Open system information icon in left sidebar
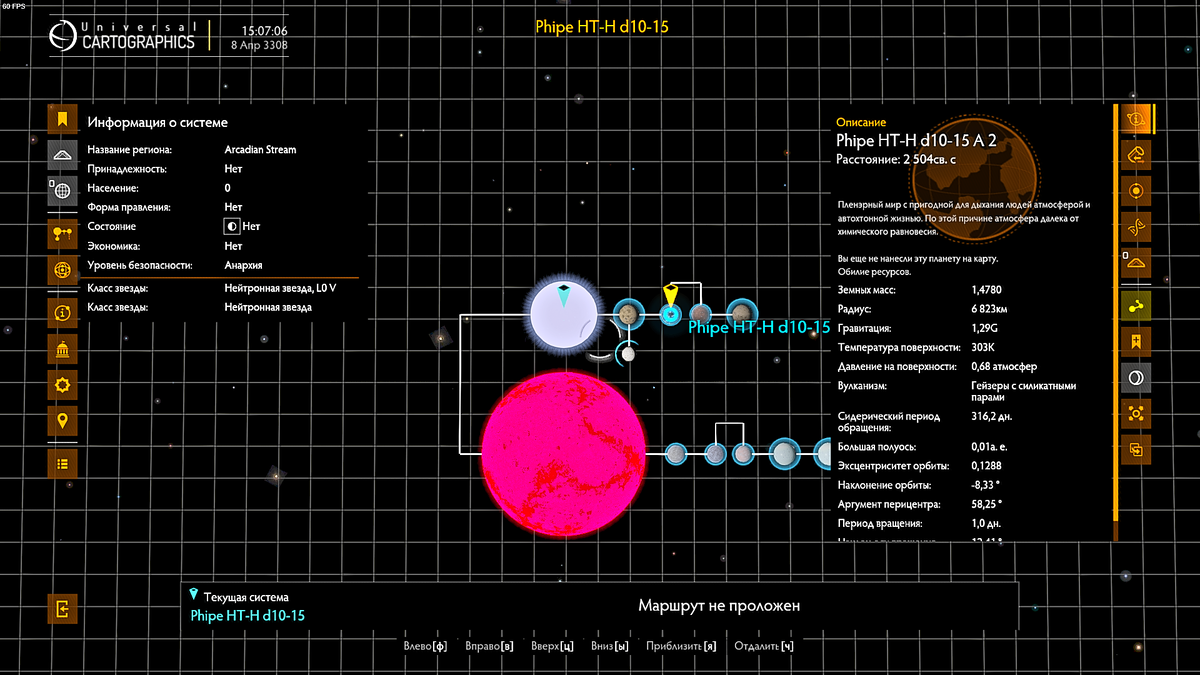The image size is (1200, 675). (x=62, y=313)
